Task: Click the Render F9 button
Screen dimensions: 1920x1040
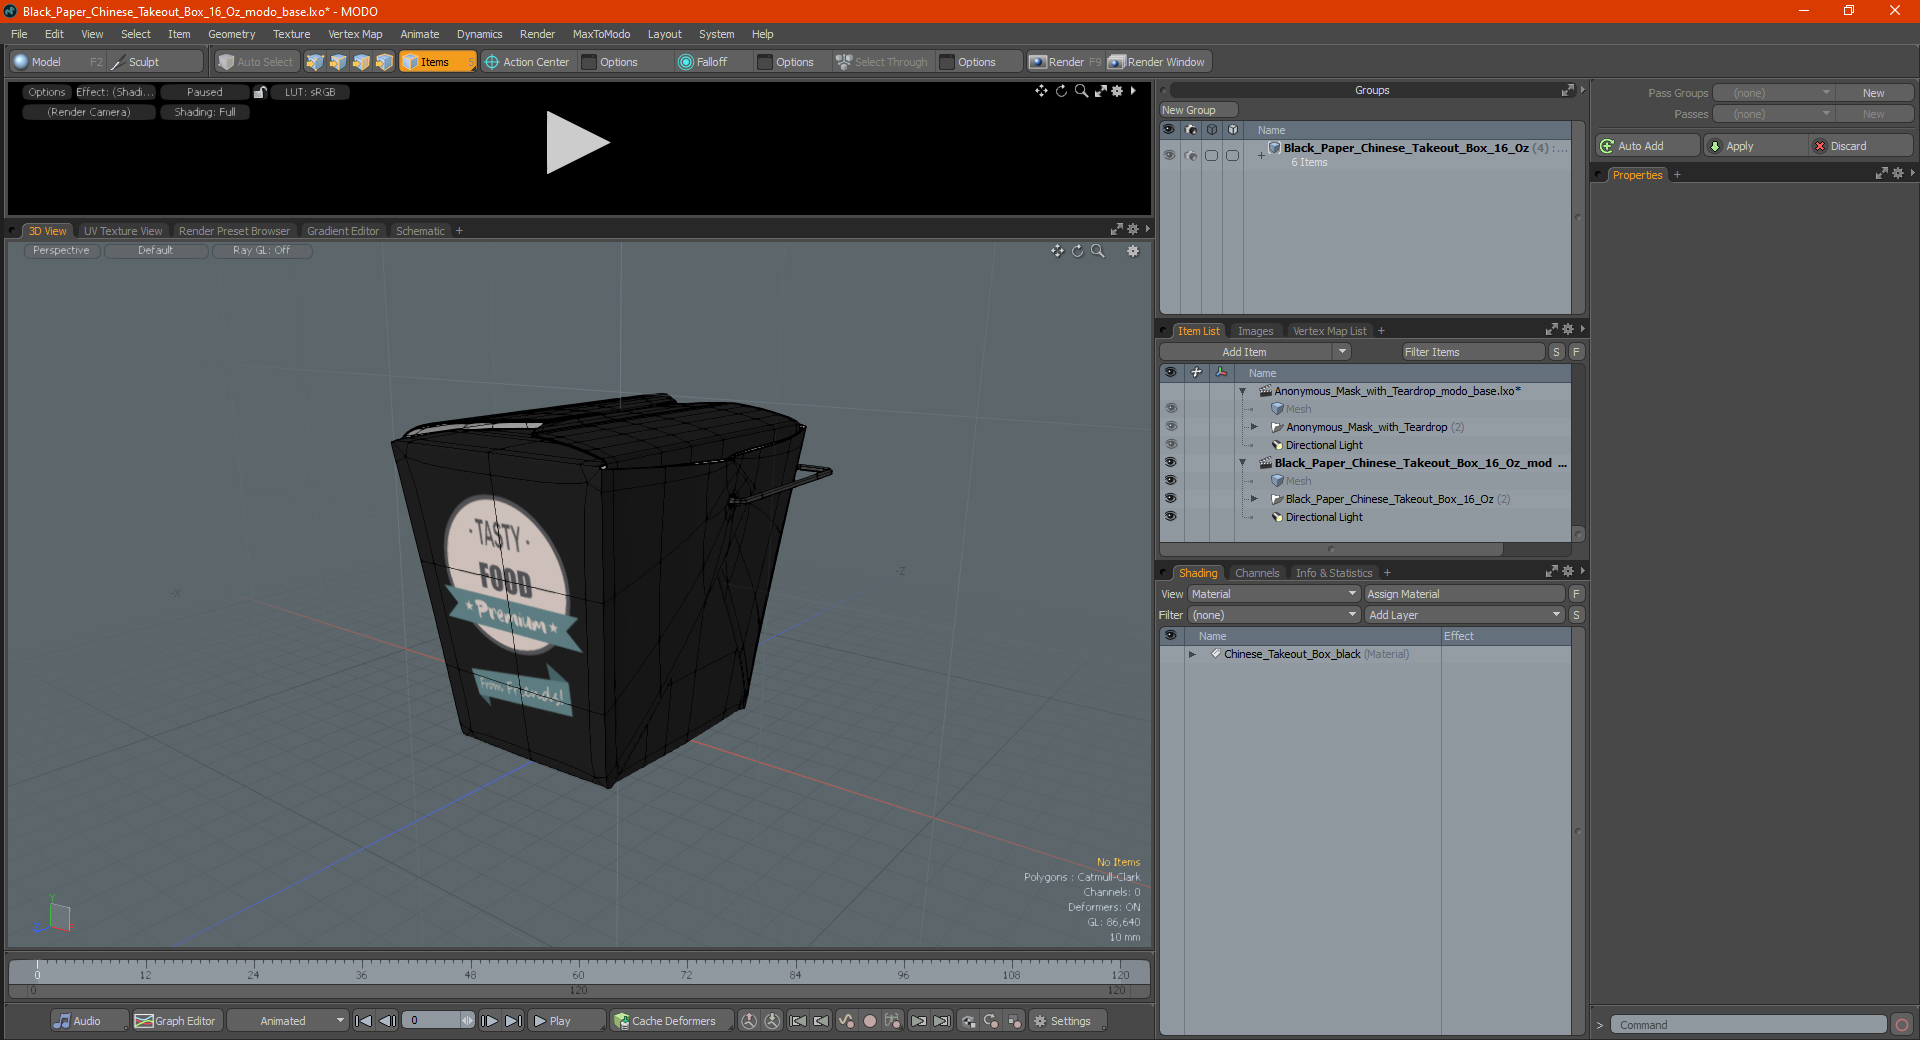Action: 1065,62
